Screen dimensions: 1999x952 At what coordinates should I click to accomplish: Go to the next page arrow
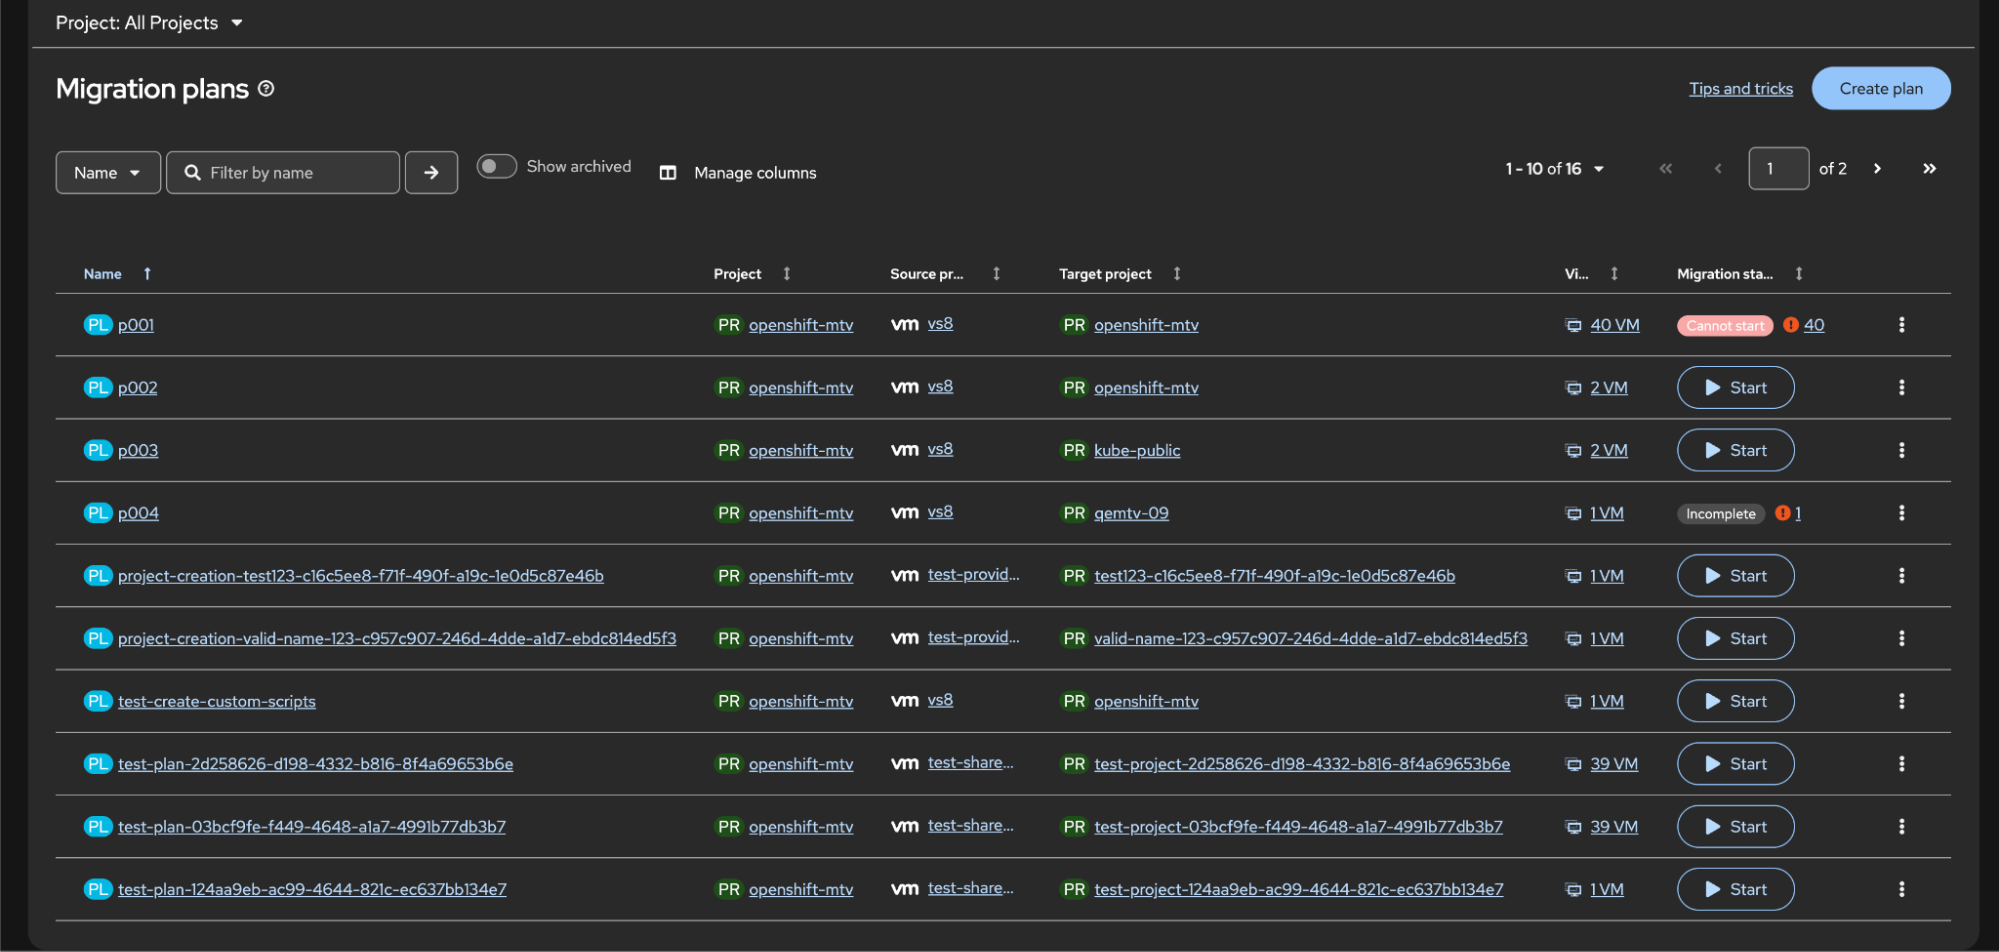1877,169
